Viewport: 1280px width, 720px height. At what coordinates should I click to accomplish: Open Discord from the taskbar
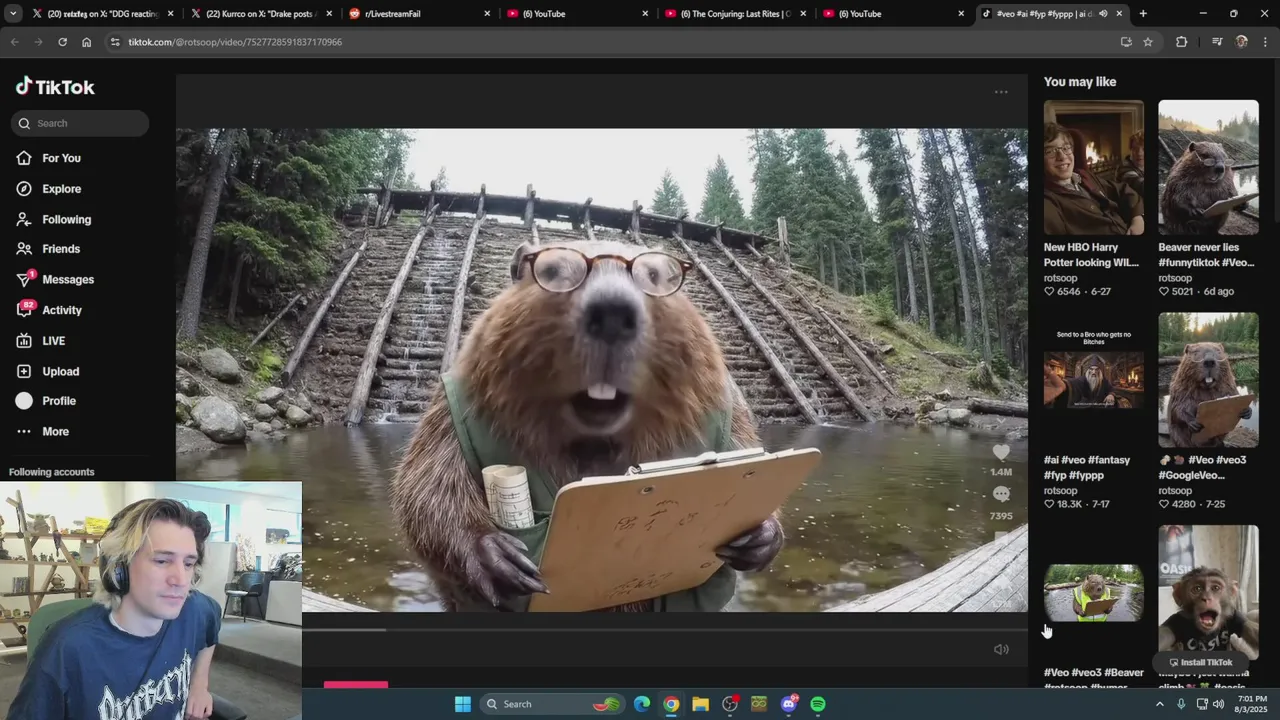tap(789, 704)
